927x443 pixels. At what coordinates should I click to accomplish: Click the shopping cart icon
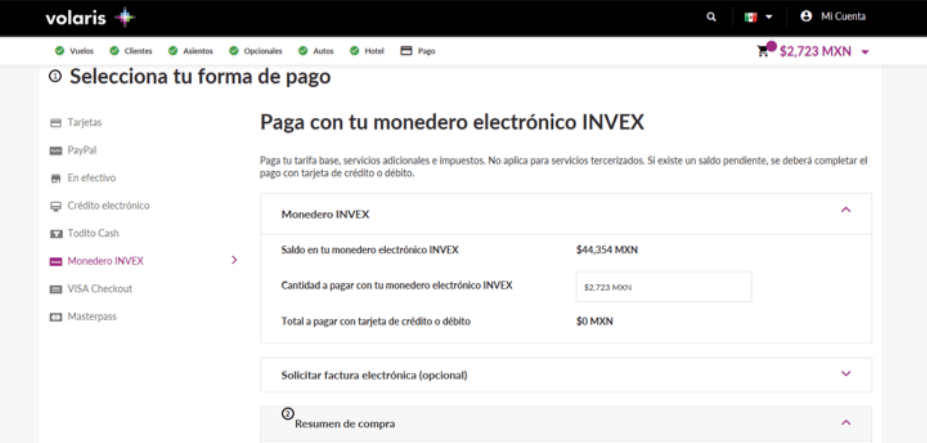[765, 51]
